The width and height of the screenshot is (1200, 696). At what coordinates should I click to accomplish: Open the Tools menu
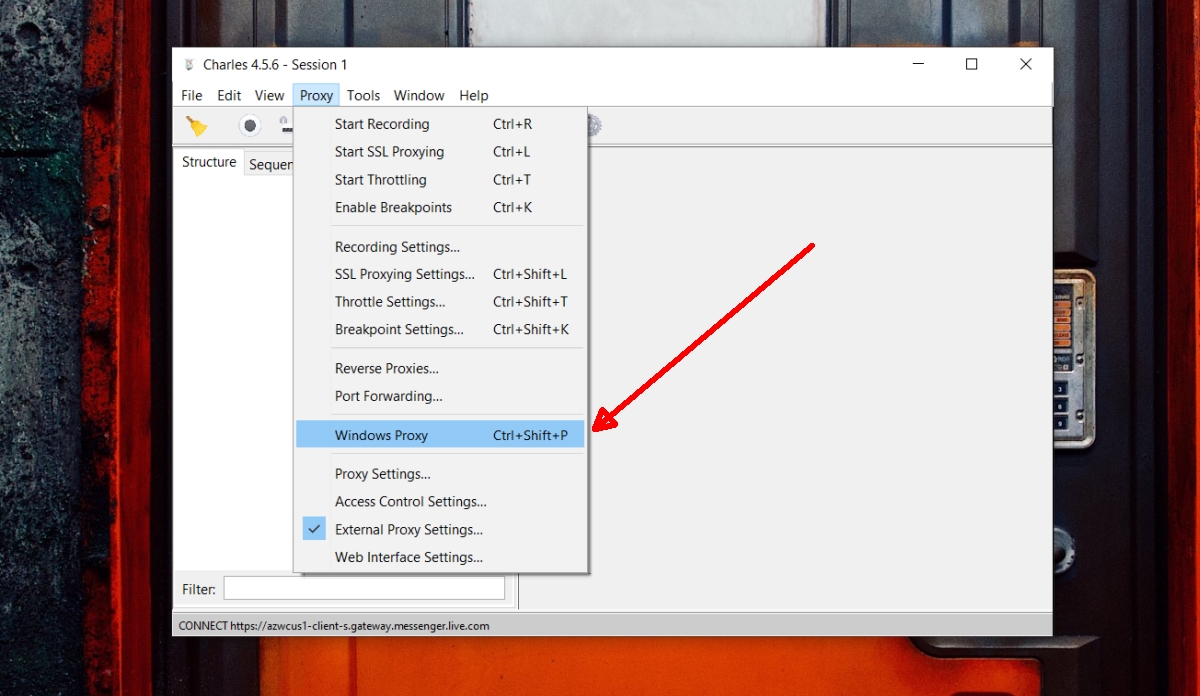[363, 95]
